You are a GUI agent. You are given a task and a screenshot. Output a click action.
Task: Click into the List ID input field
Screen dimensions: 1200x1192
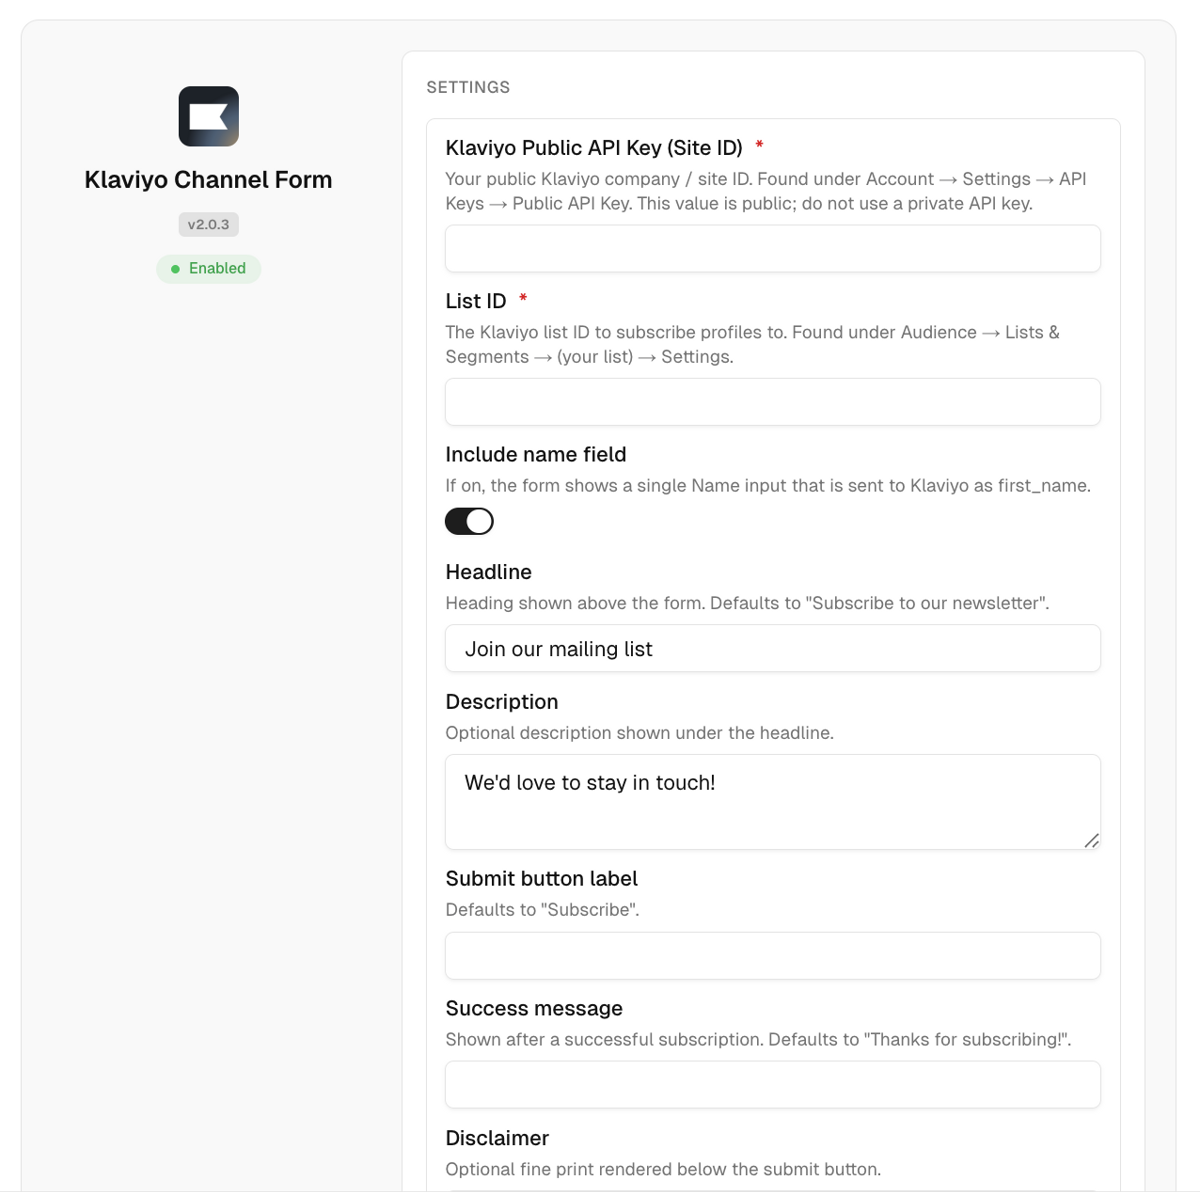coord(772,402)
